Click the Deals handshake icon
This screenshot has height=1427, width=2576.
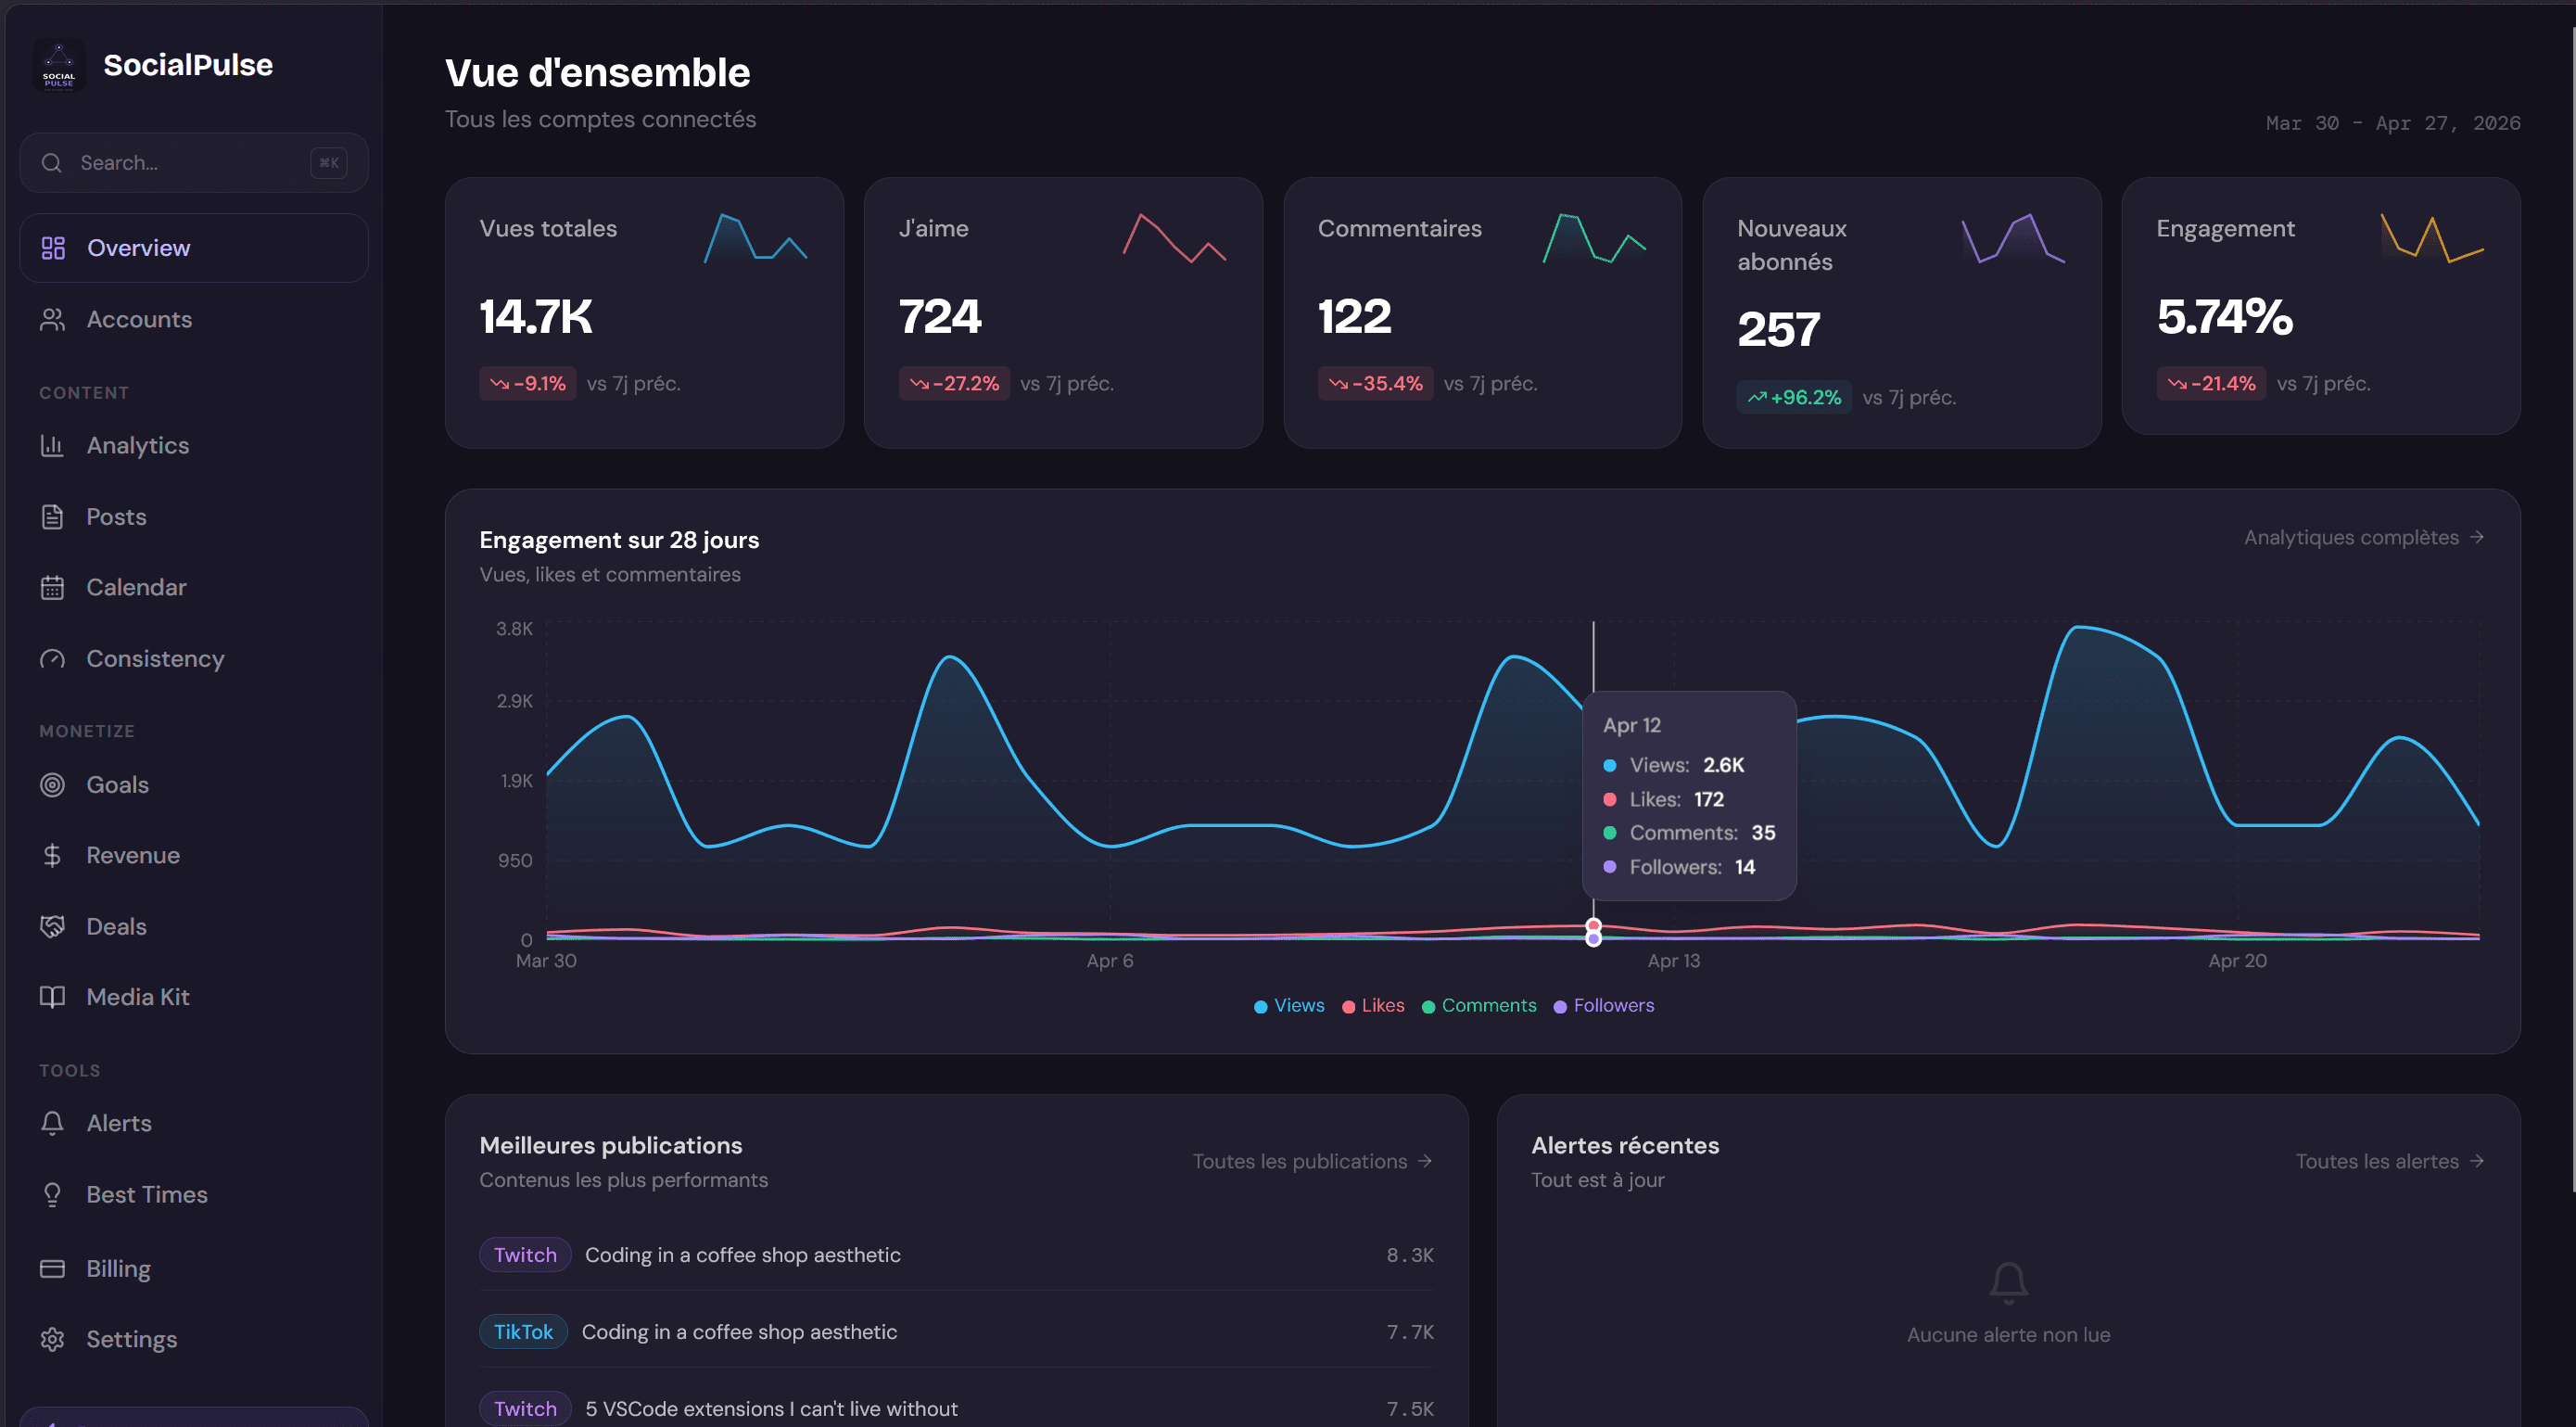(x=53, y=927)
